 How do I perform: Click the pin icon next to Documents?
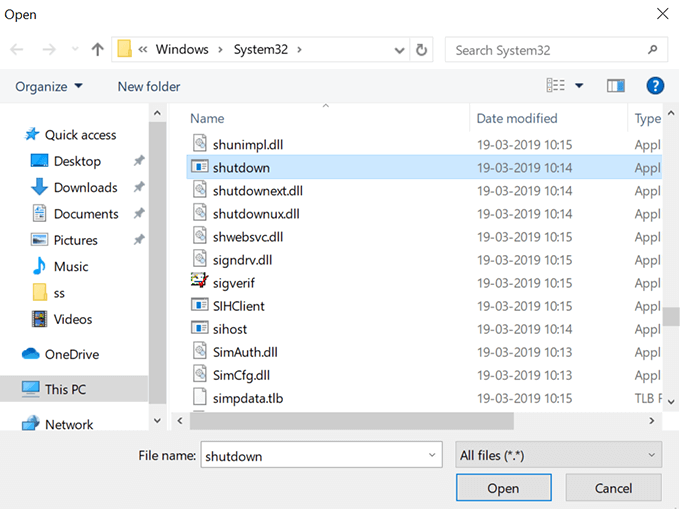point(139,213)
